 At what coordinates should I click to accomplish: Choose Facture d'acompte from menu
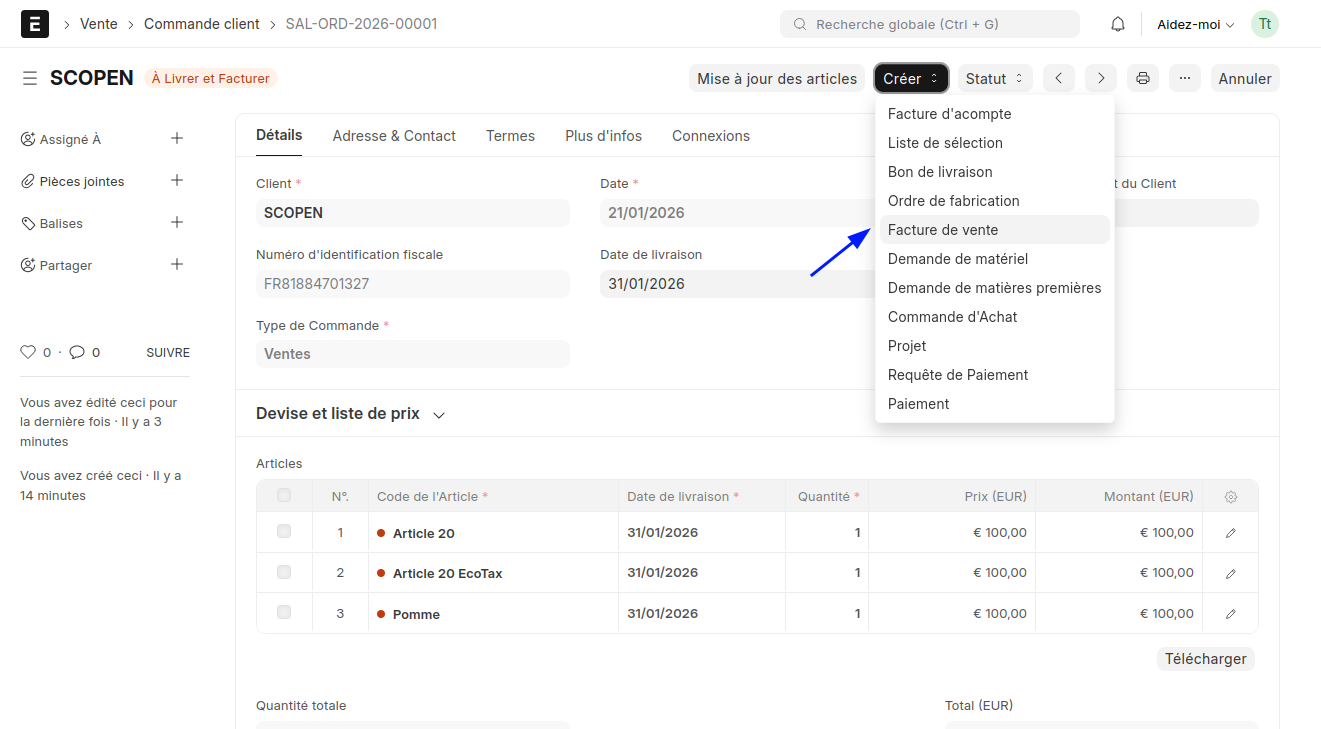click(x=995, y=114)
